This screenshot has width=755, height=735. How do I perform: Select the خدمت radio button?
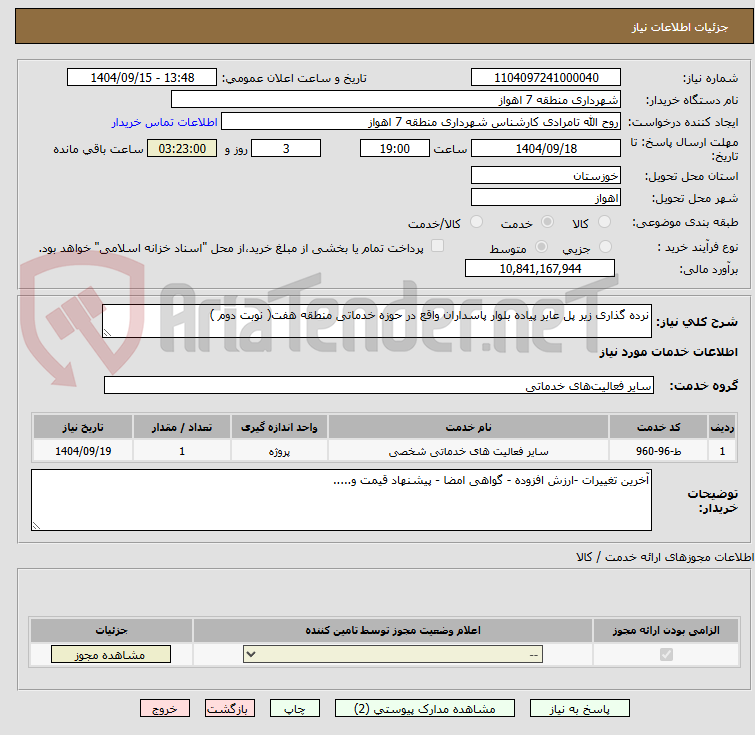pyautogui.click(x=547, y=222)
